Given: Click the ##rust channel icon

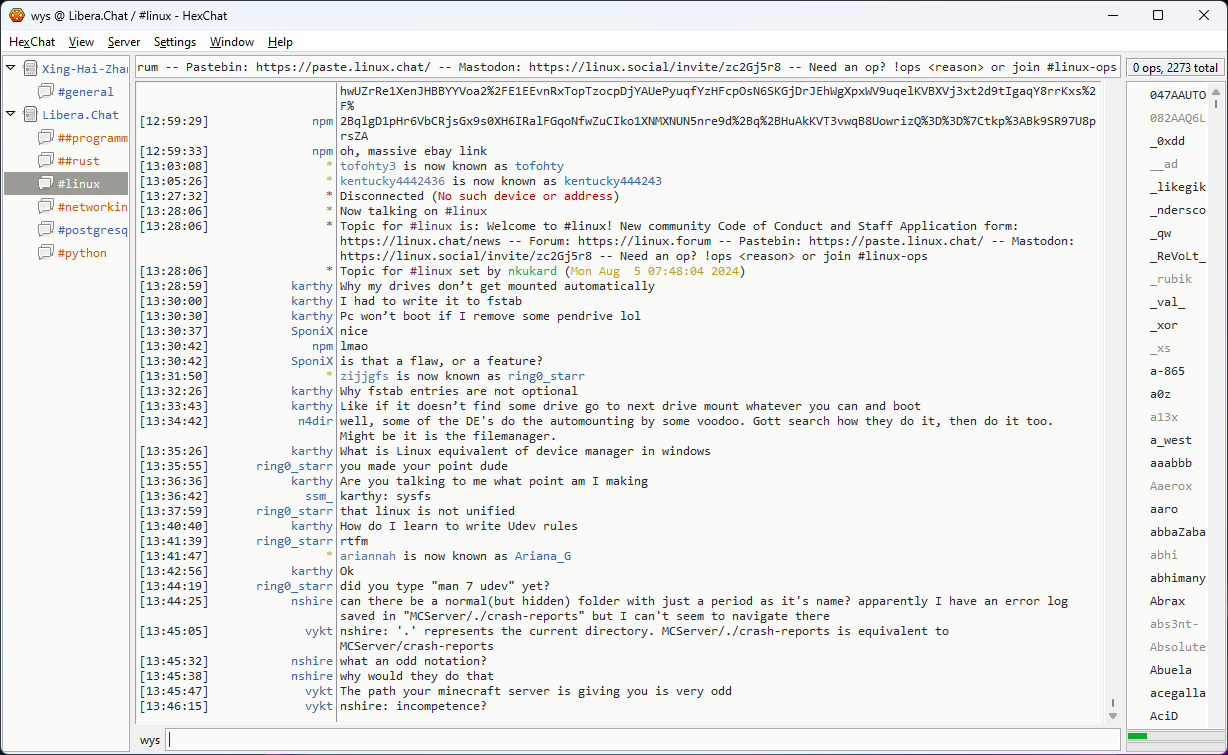Looking at the screenshot, I should 46,161.
